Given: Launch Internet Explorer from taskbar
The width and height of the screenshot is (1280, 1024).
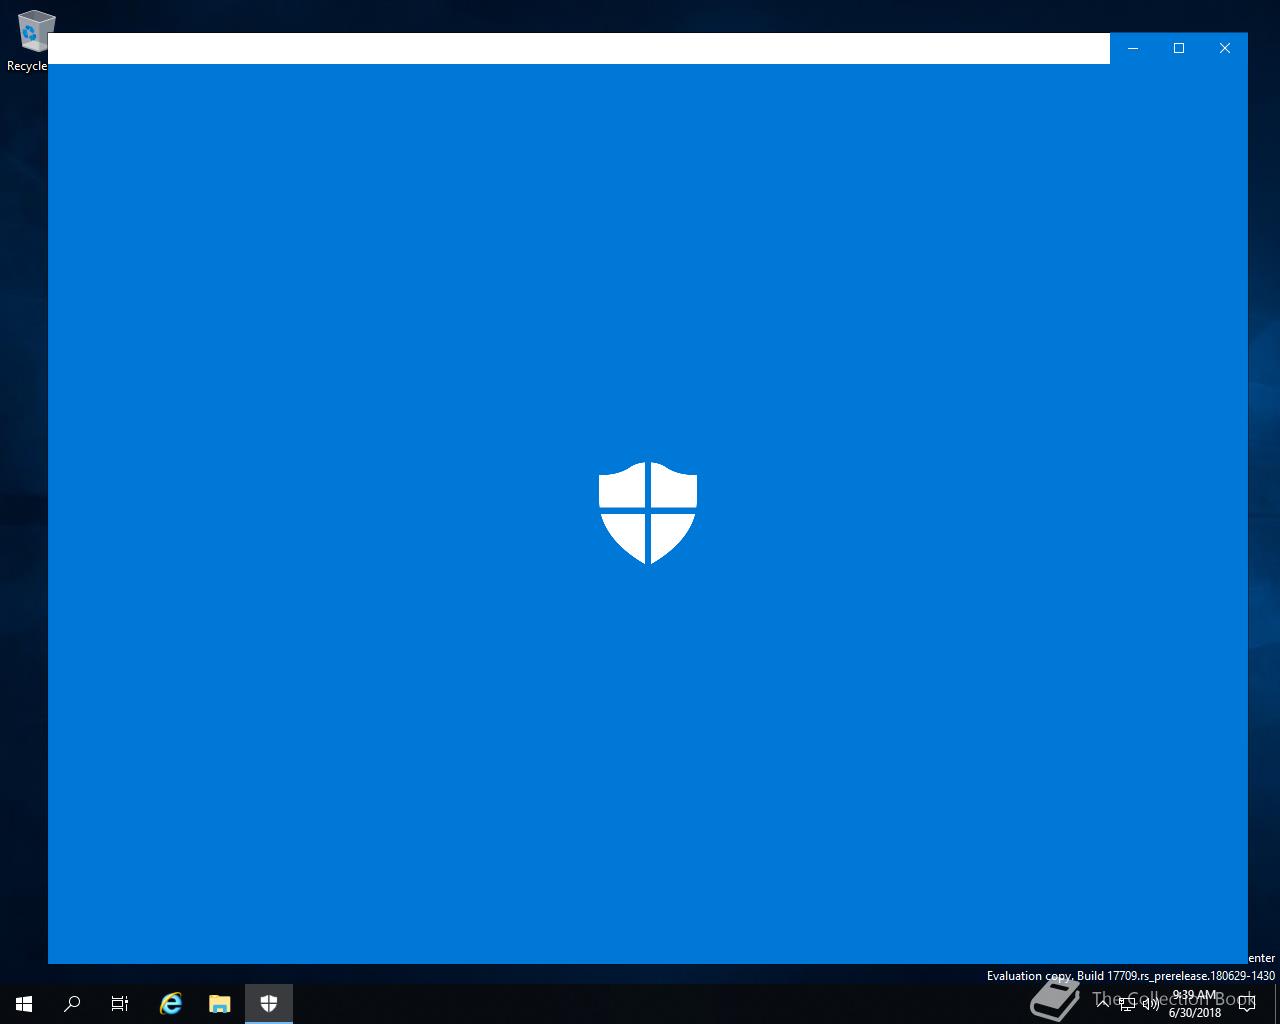Looking at the screenshot, I should tap(171, 1004).
